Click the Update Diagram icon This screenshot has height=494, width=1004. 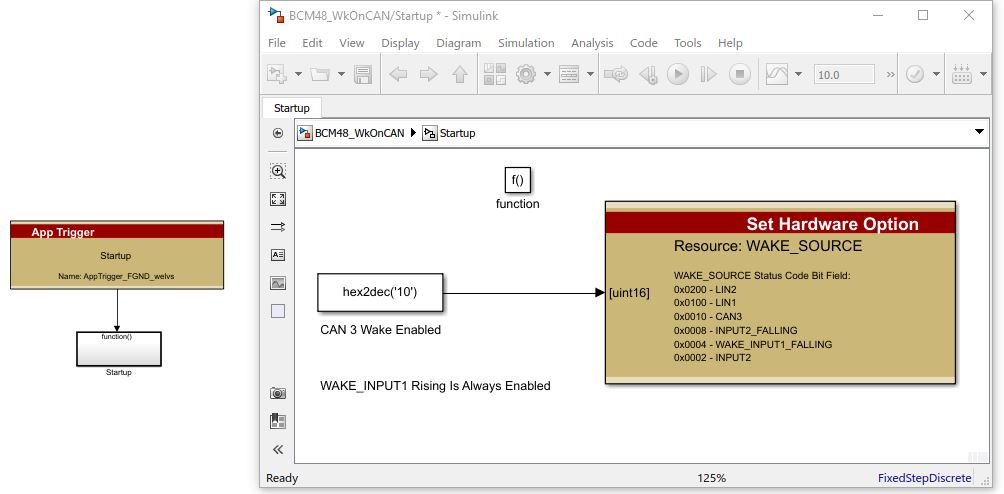(x=616, y=74)
